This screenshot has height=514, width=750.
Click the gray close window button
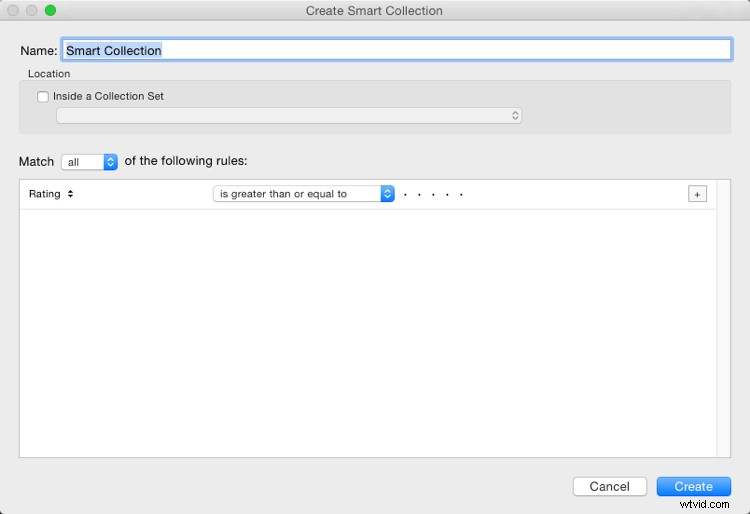[13, 10]
